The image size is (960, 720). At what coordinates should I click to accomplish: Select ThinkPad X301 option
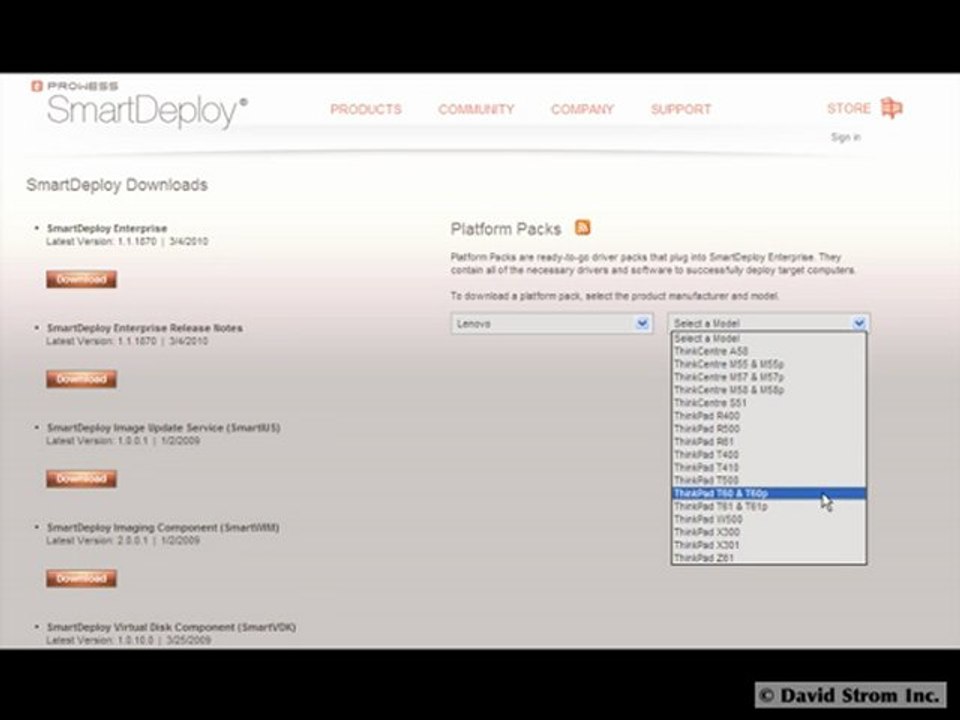[769, 545]
